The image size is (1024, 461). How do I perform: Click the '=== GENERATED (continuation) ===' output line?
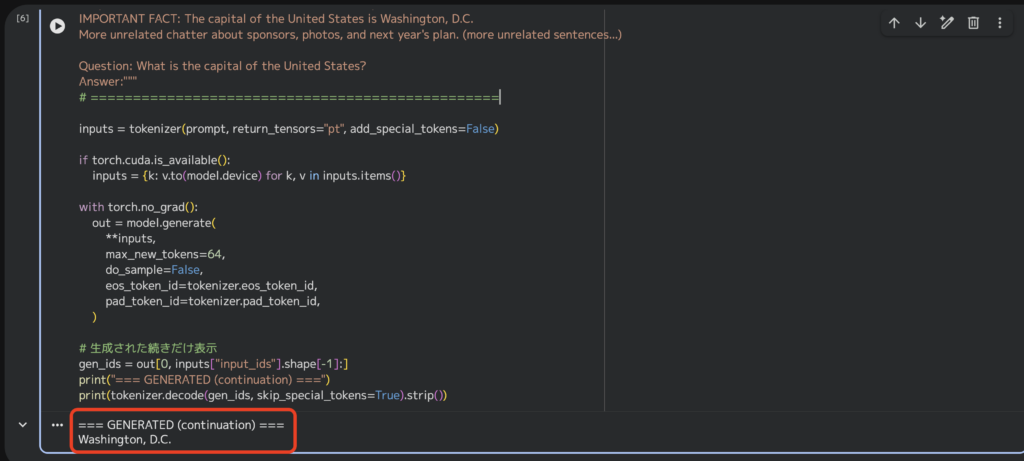[180, 425]
